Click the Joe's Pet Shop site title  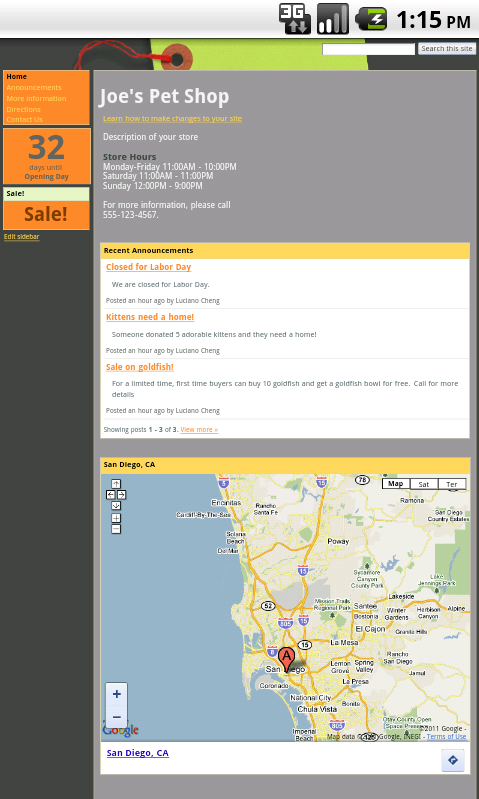tap(164, 96)
